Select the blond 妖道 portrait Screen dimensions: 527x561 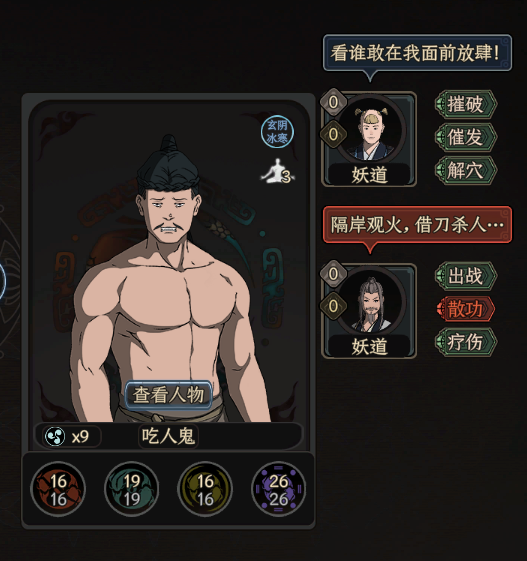tap(371, 131)
